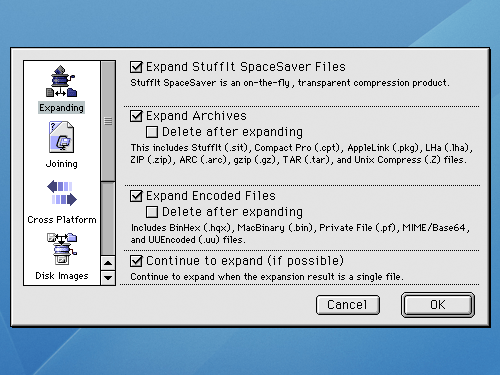Click the archive formats description starting 'This includes StuffIt'
Image resolution: width=500 pixels, height=375 pixels.
(301, 154)
